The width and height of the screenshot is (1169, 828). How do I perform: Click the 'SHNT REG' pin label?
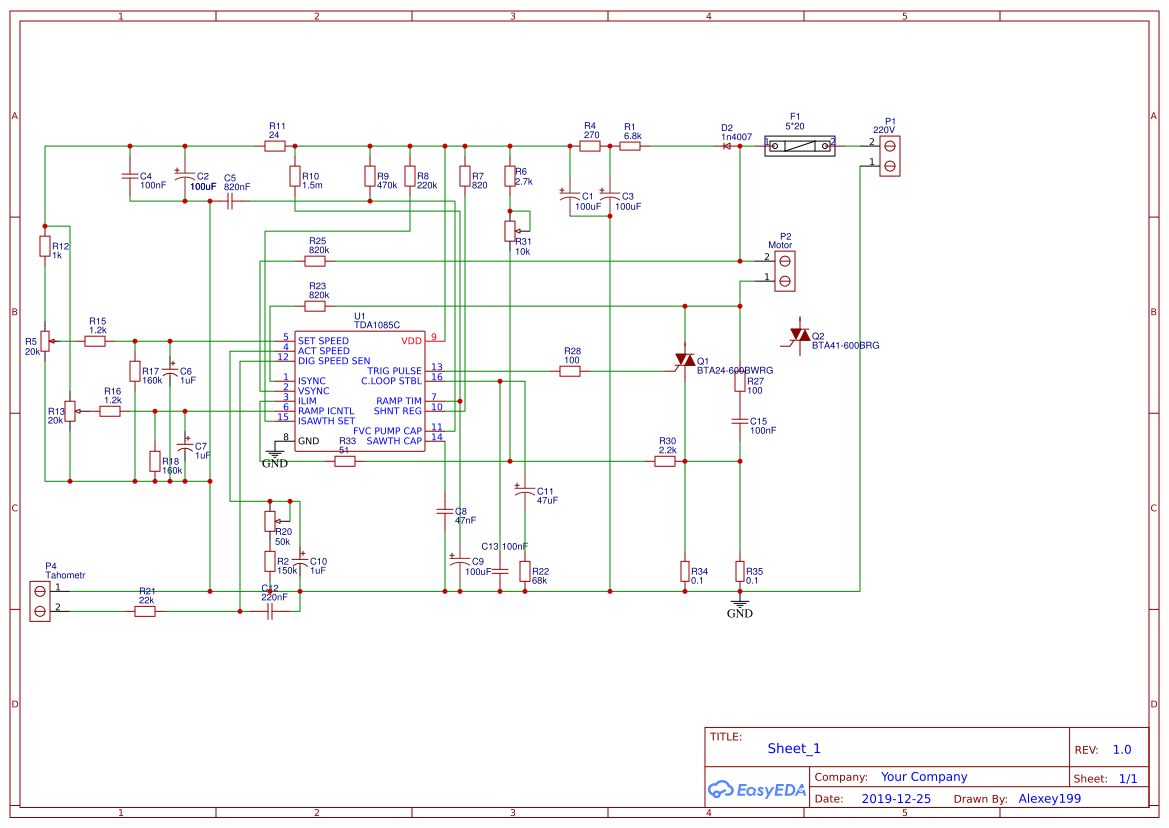coord(398,411)
